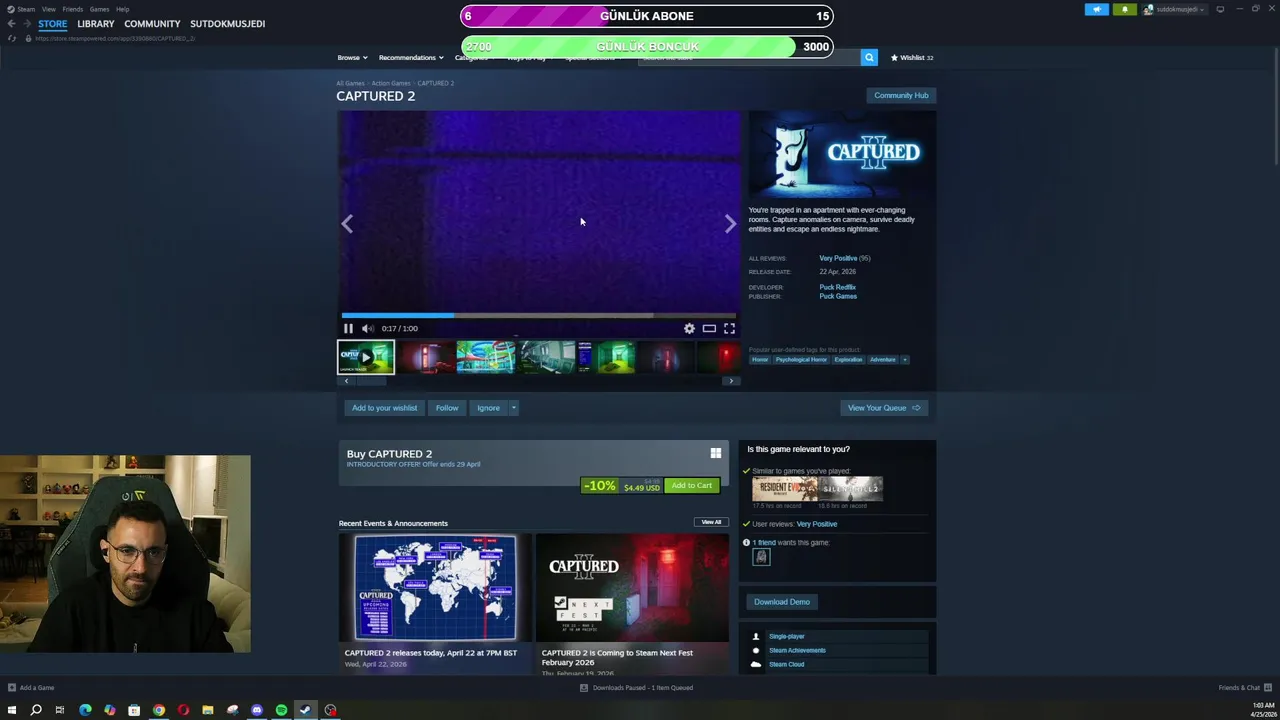The image size is (1280, 720).
Task: Open View Your Queue
Action: click(884, 408)
